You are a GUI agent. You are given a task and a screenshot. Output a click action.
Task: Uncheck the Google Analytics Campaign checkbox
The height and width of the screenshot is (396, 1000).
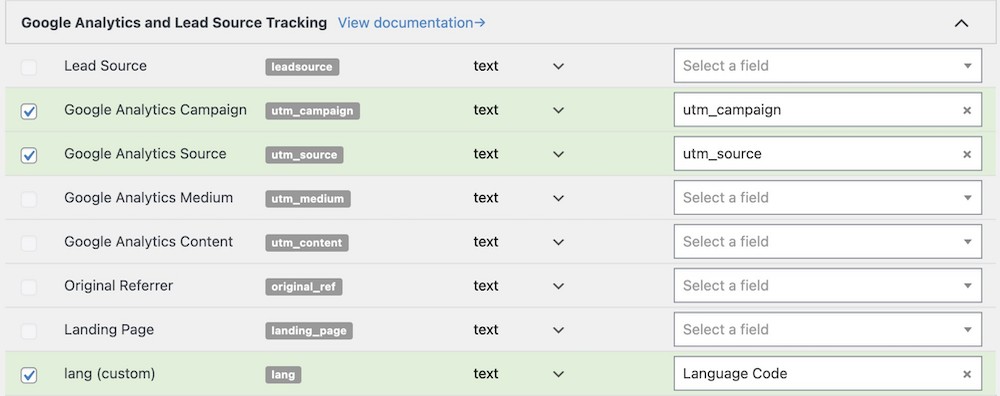29,111
